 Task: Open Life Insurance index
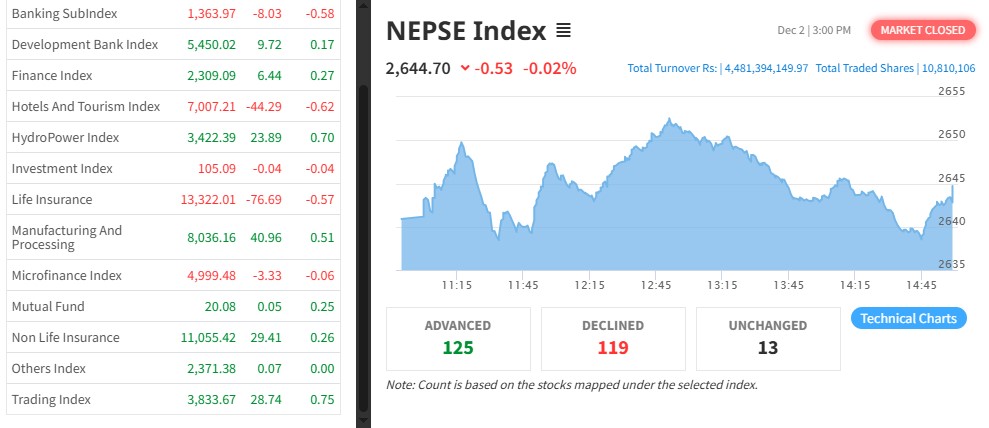(52, 199)
